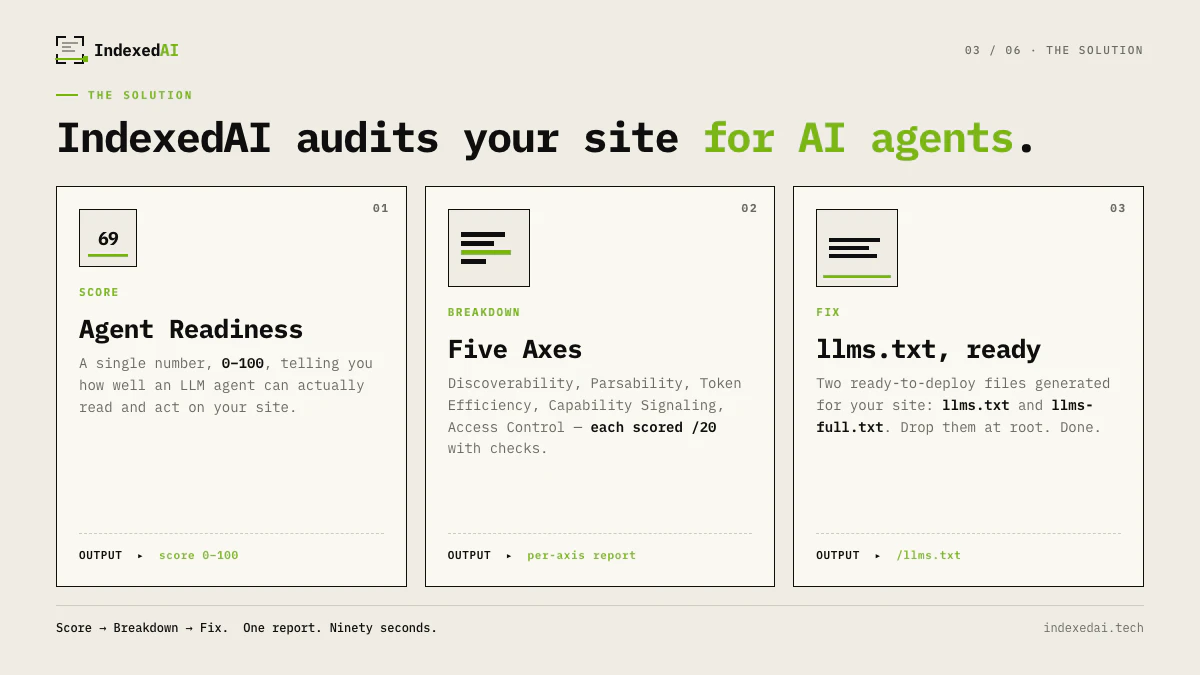The height and width of the screenshot is (675, 1200).
Task: Click the indexedai.tech footer link
Action: [x=1093, y=628]
